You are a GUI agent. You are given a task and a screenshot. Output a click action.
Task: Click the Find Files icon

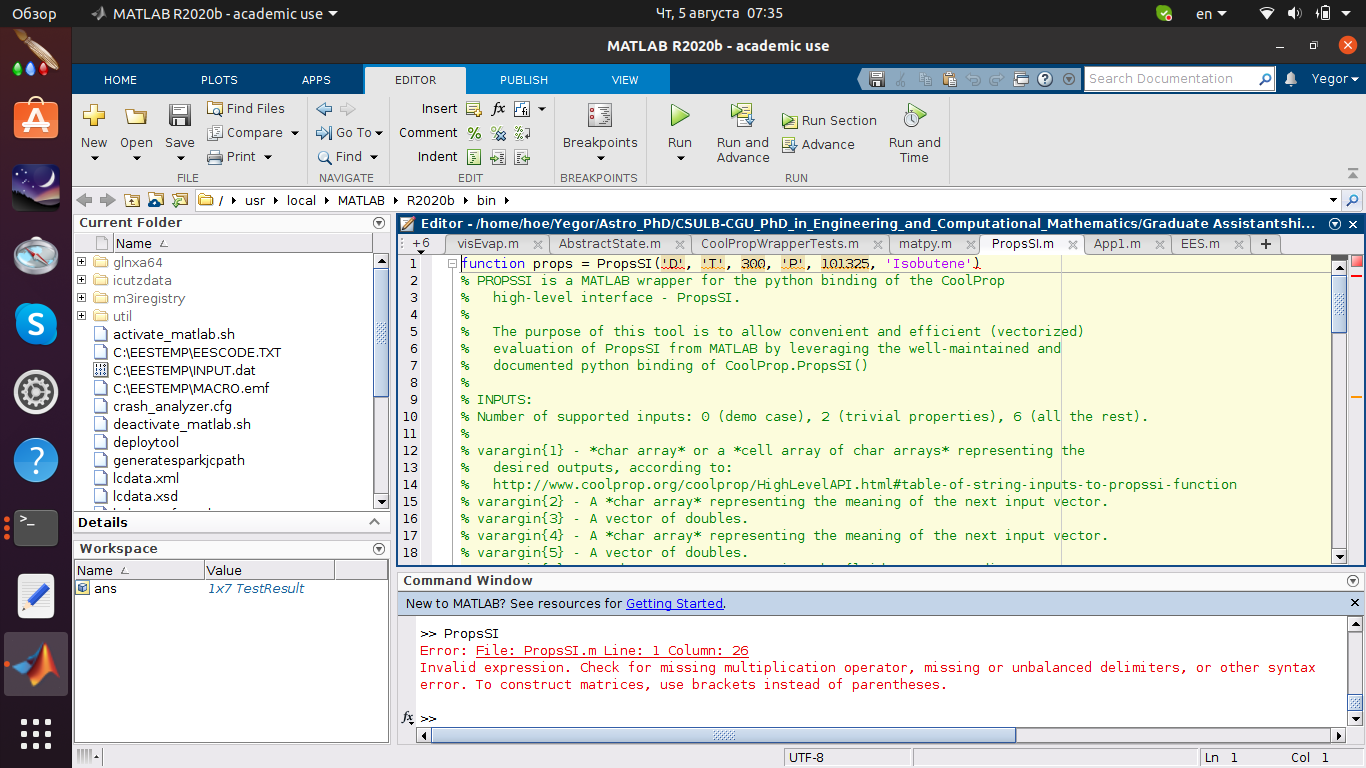pyautogui.click(x=216, y=108)
